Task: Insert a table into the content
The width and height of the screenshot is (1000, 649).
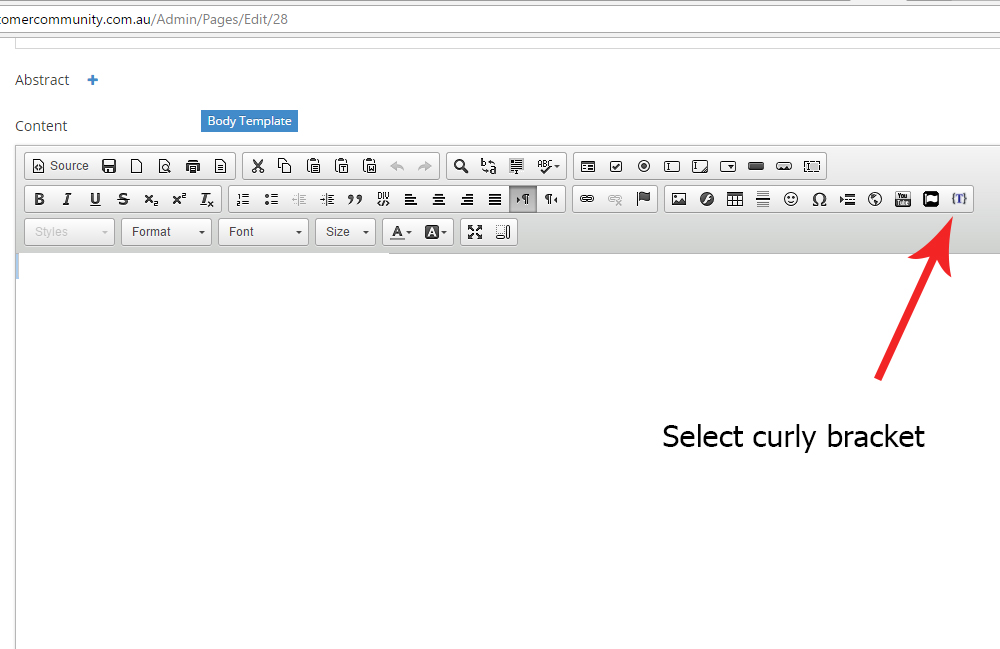Action: (735, 199)
